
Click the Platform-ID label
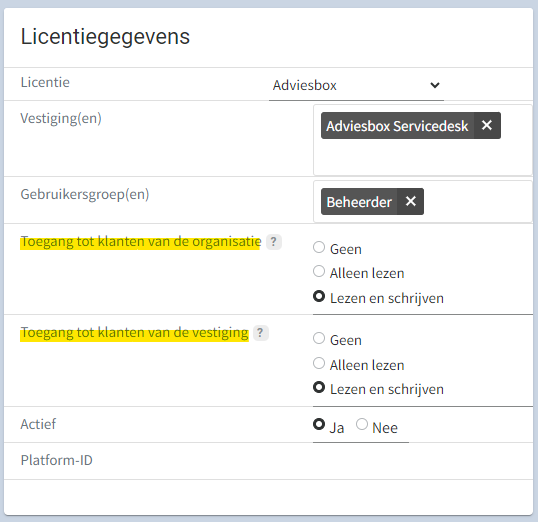point(57,461)
